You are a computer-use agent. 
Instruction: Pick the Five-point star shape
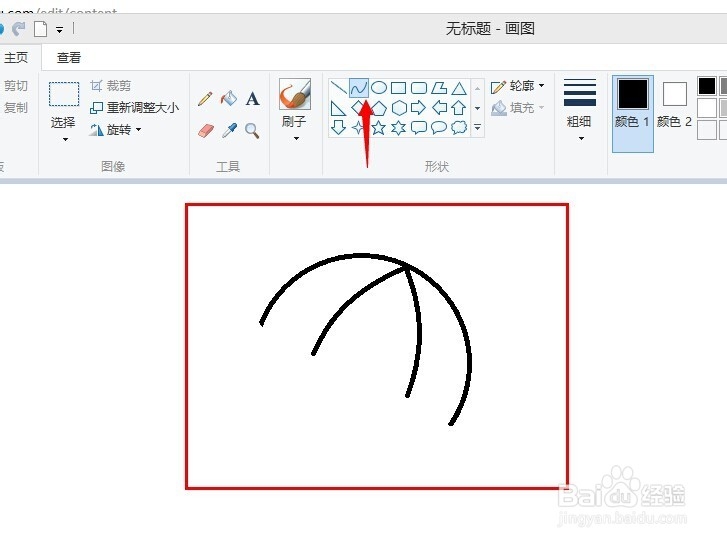[x=379, y=127]
